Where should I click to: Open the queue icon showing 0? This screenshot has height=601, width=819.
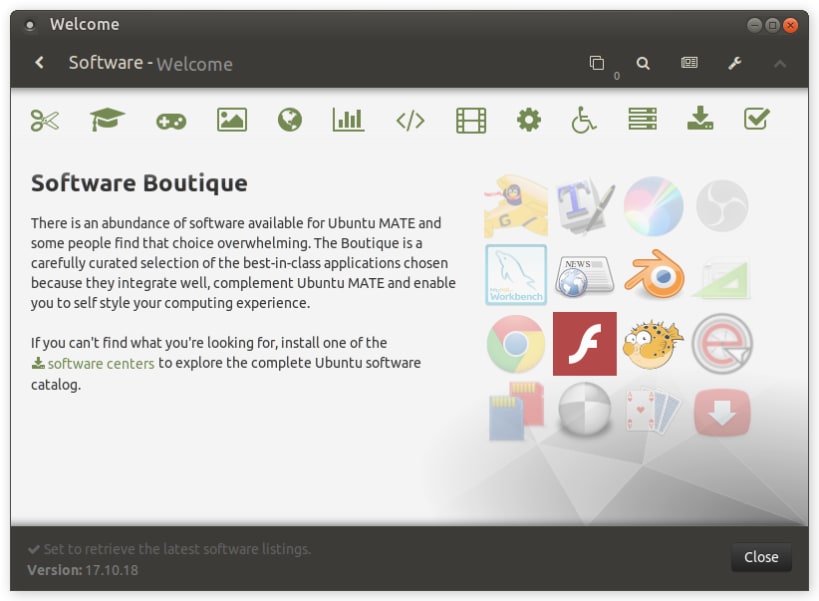[x=597, y=63]
